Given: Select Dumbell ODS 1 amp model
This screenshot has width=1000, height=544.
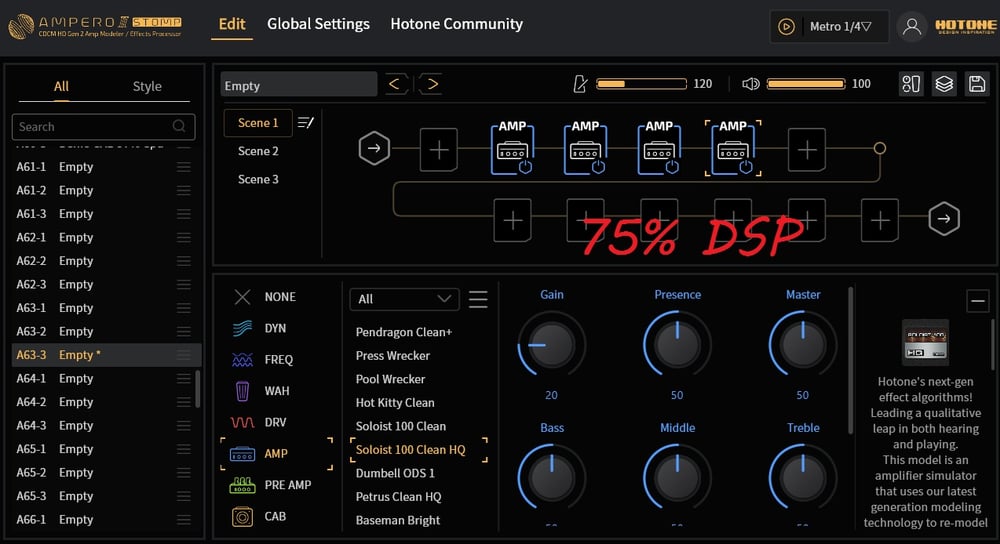Looking at the screenshot, I should pos(395,473).
